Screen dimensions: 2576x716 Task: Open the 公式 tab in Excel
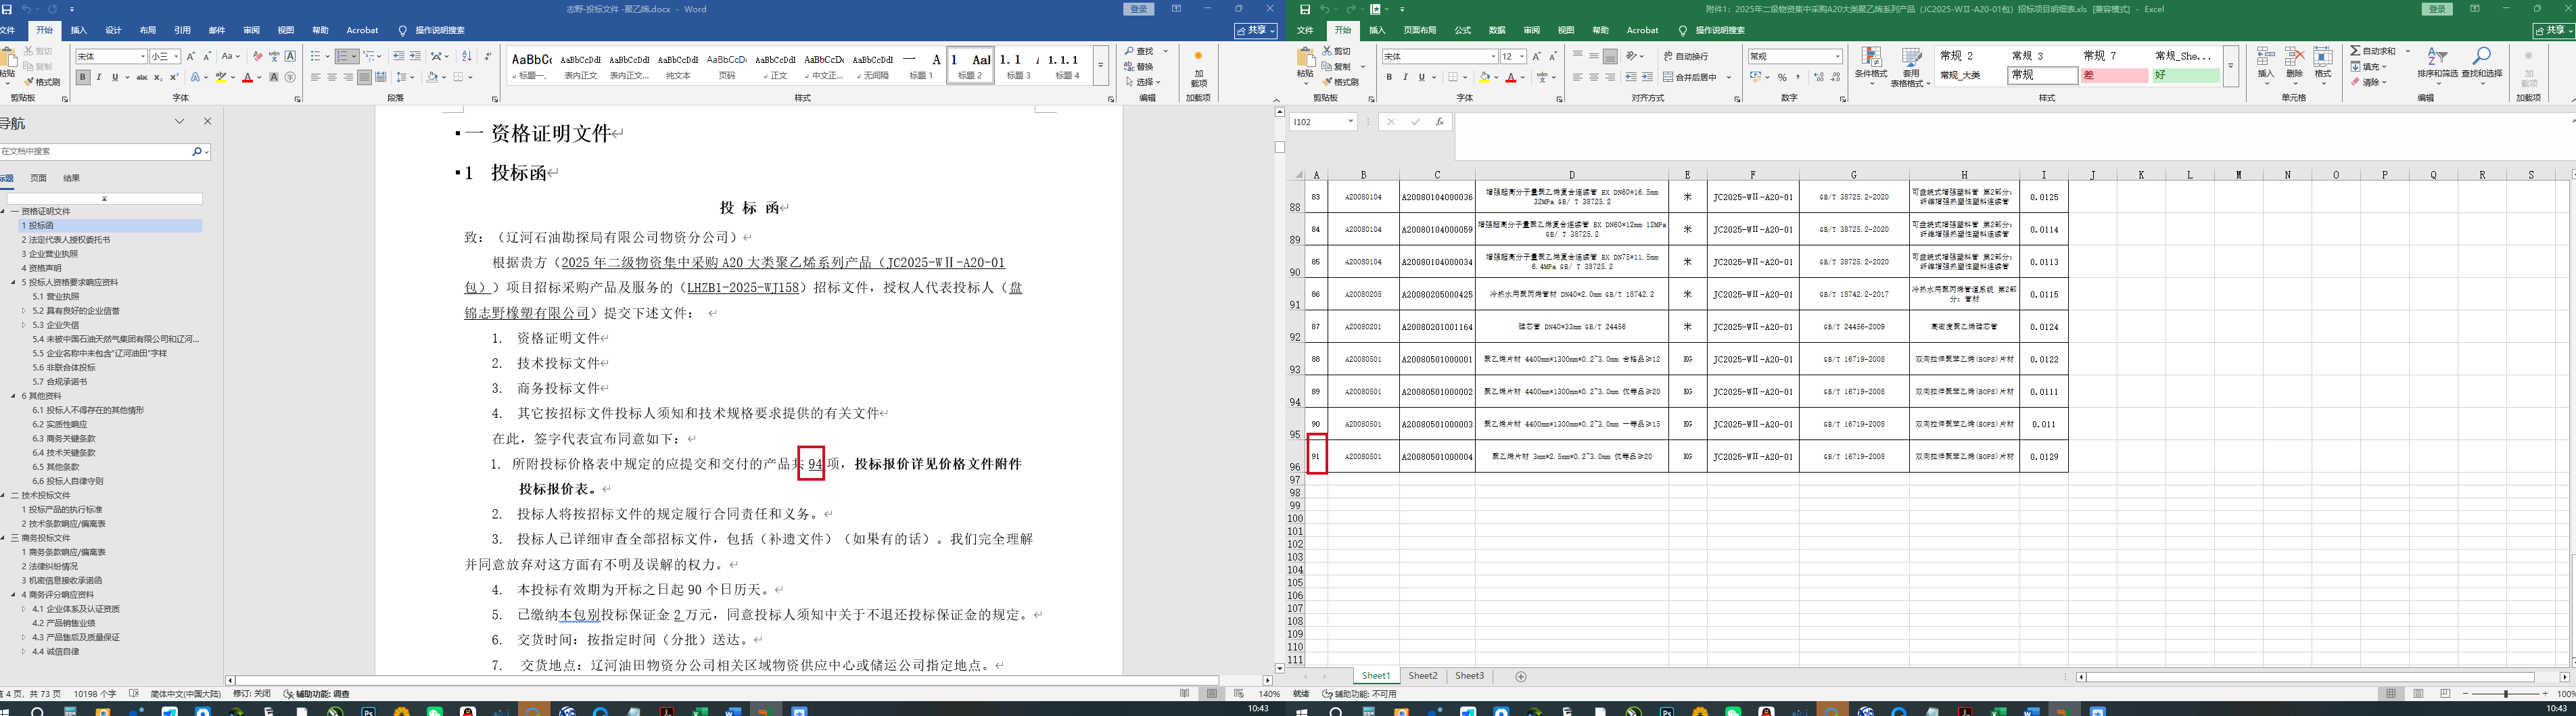point(1462,30)
